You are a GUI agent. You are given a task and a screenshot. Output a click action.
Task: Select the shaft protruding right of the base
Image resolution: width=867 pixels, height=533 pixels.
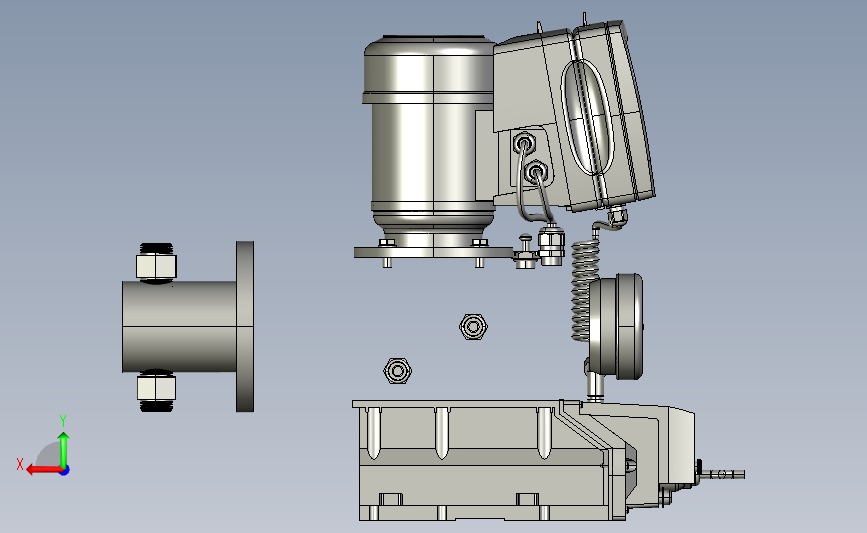tap(722, 474)
